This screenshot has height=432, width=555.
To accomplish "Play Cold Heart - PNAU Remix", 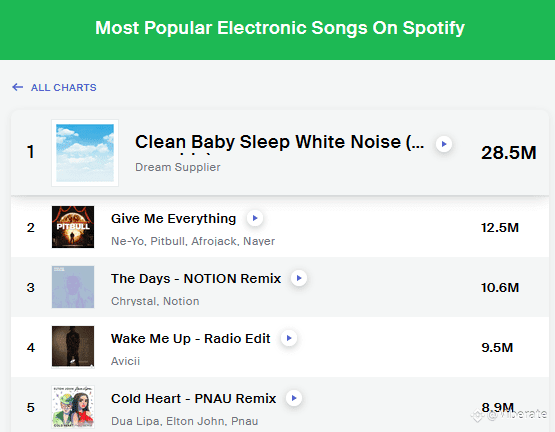I will tap(294, 398).
